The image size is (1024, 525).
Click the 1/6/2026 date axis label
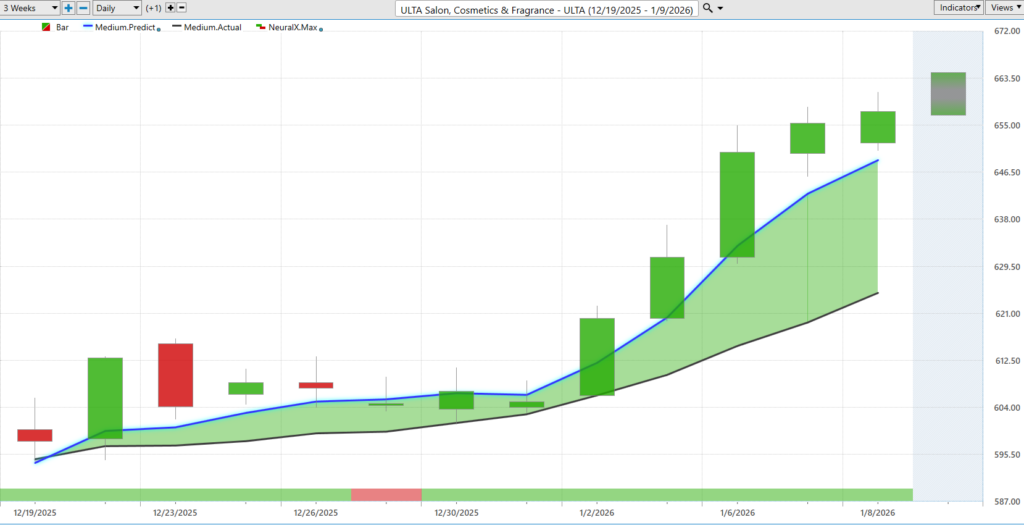[737, 513]
